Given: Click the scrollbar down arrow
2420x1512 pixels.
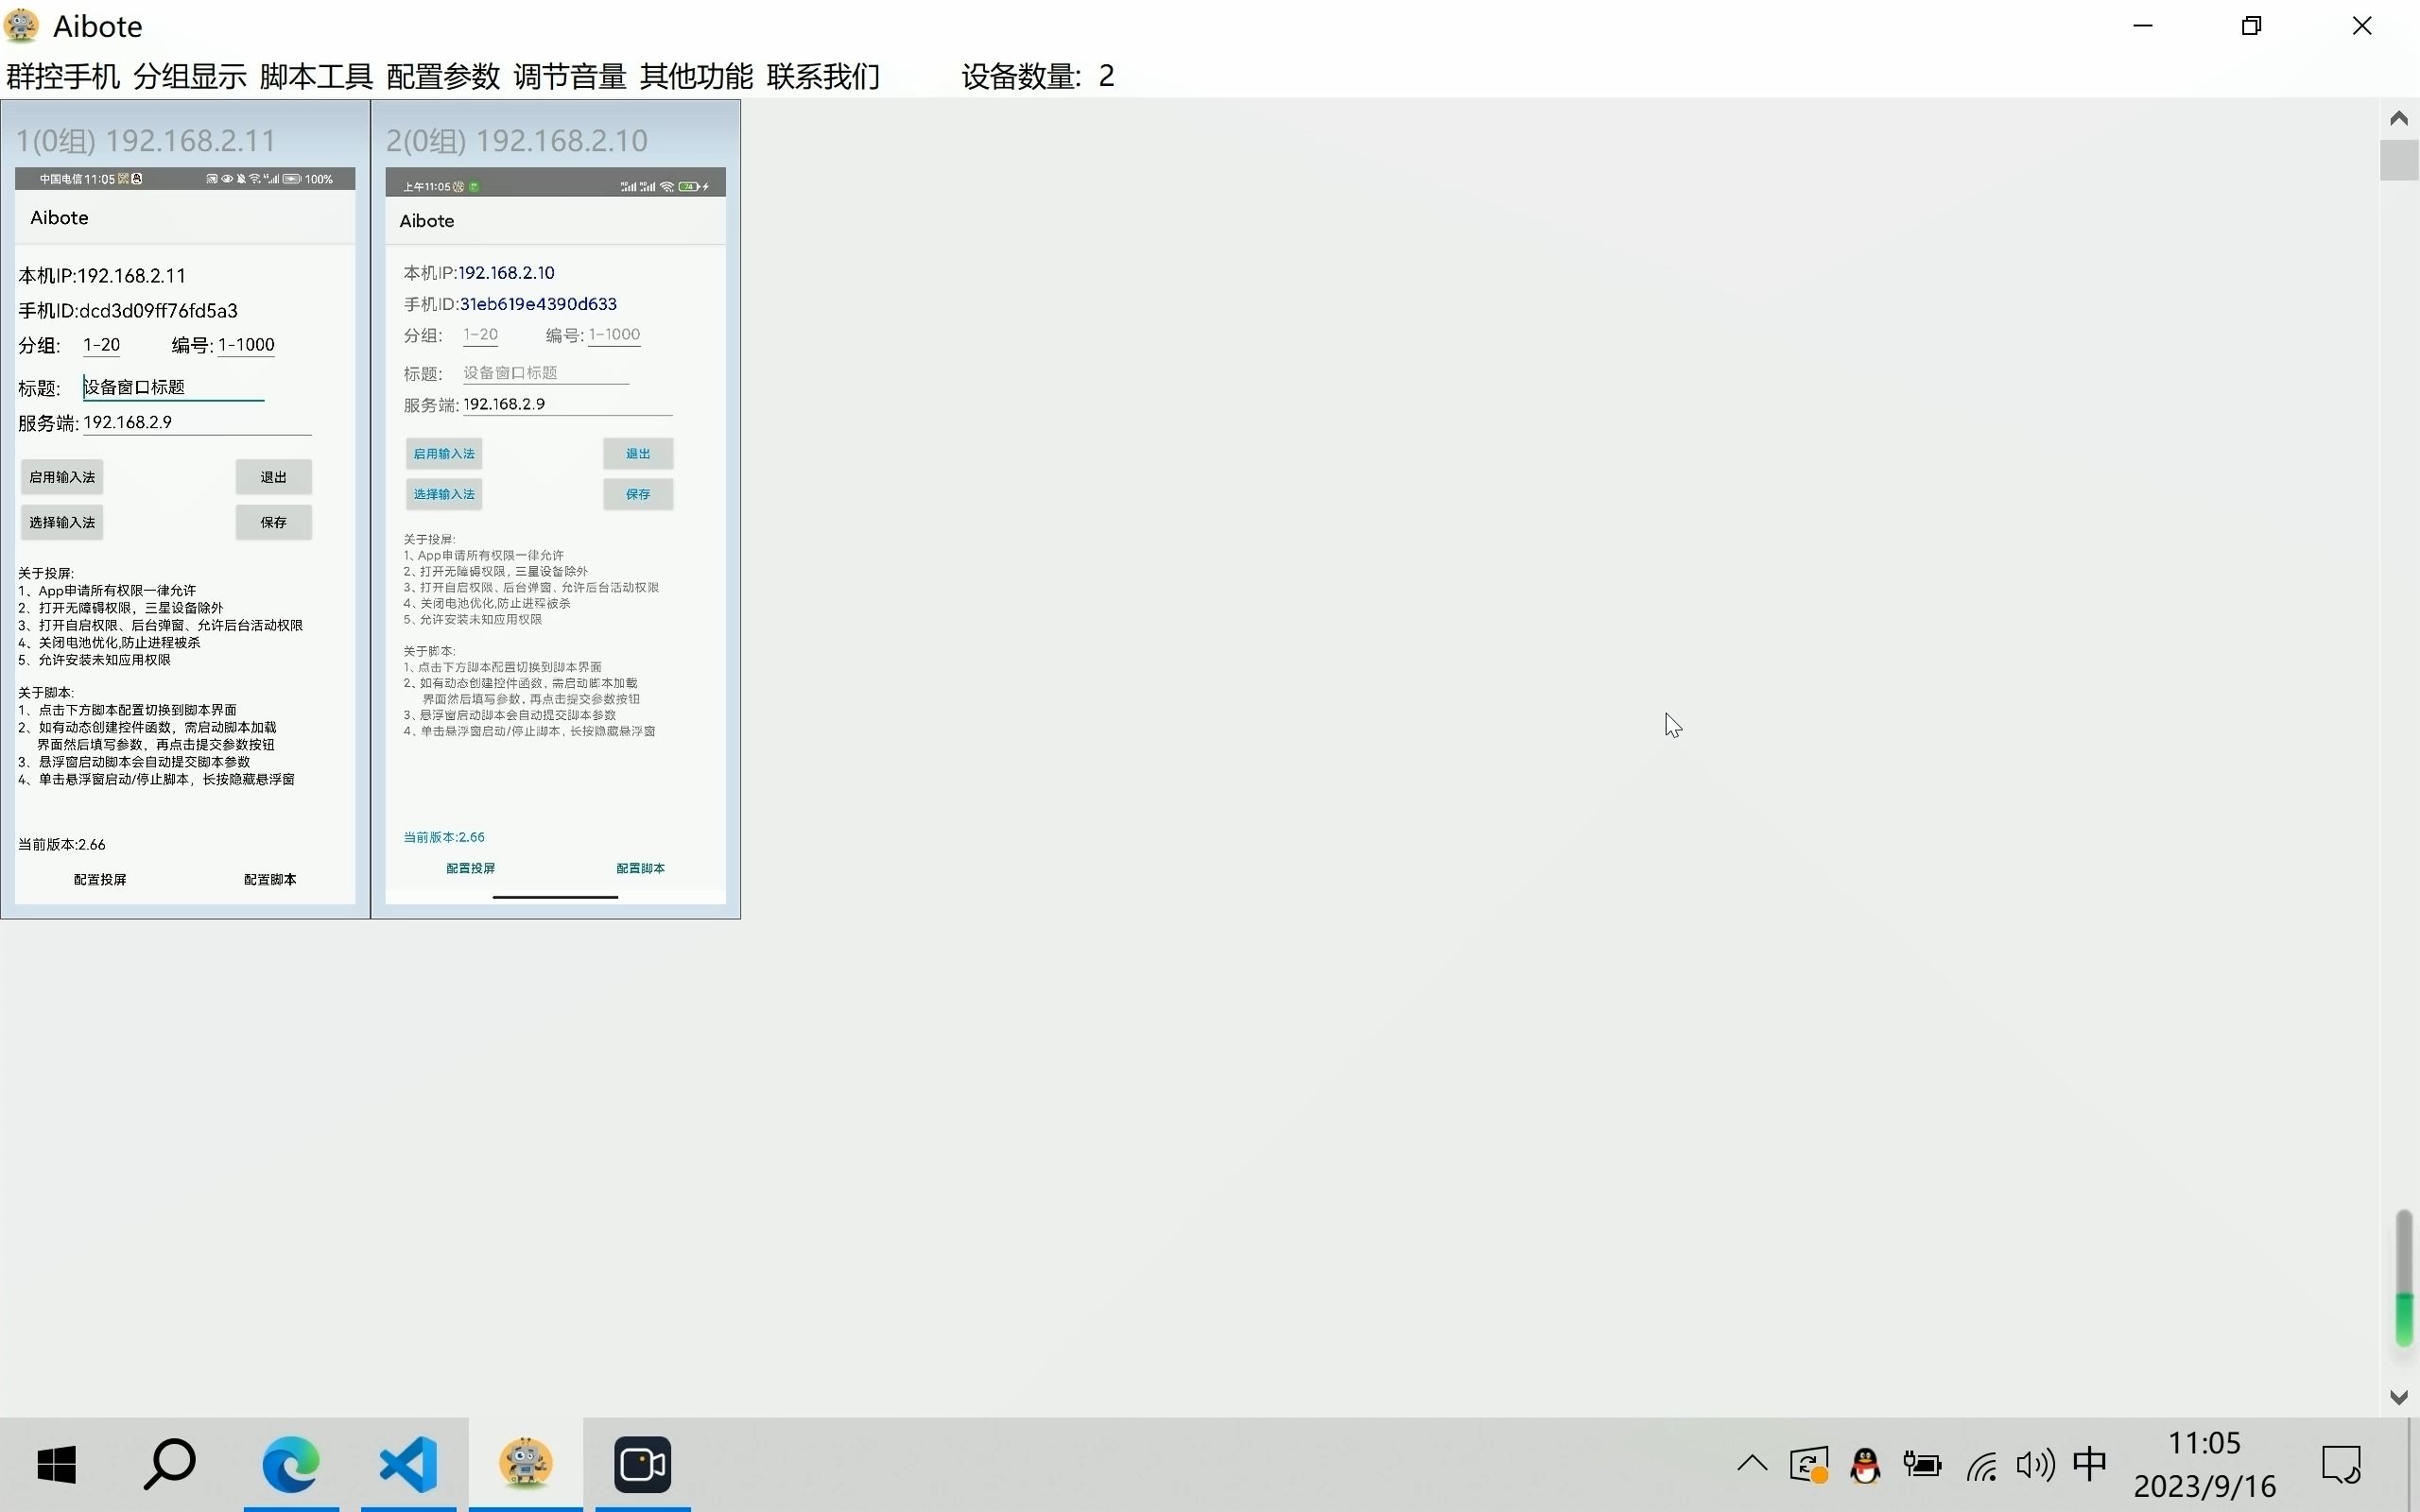Looking at the screenshot, I should [2398, 1397].
